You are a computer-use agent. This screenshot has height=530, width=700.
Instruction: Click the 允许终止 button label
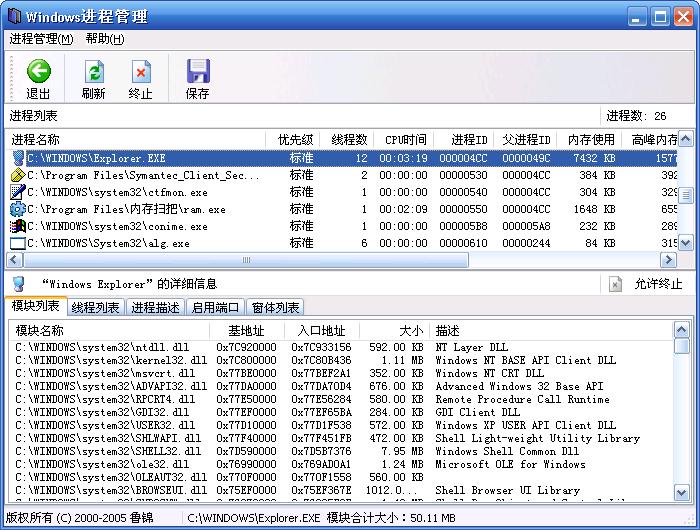coord(658,284)
